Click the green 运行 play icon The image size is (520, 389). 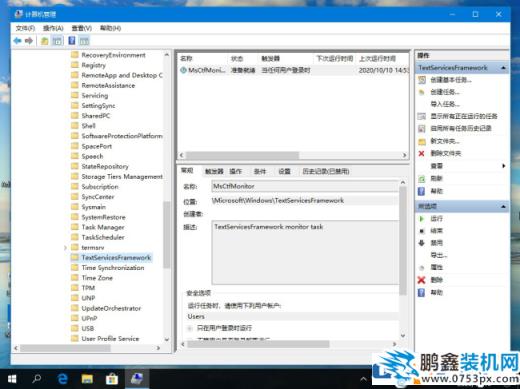[422, 219]
